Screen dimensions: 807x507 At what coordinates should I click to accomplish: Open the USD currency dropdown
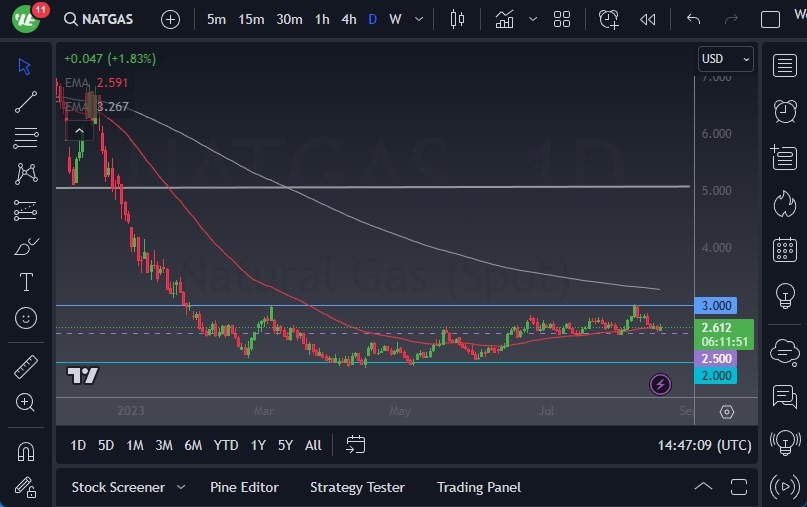pos(725,59)
